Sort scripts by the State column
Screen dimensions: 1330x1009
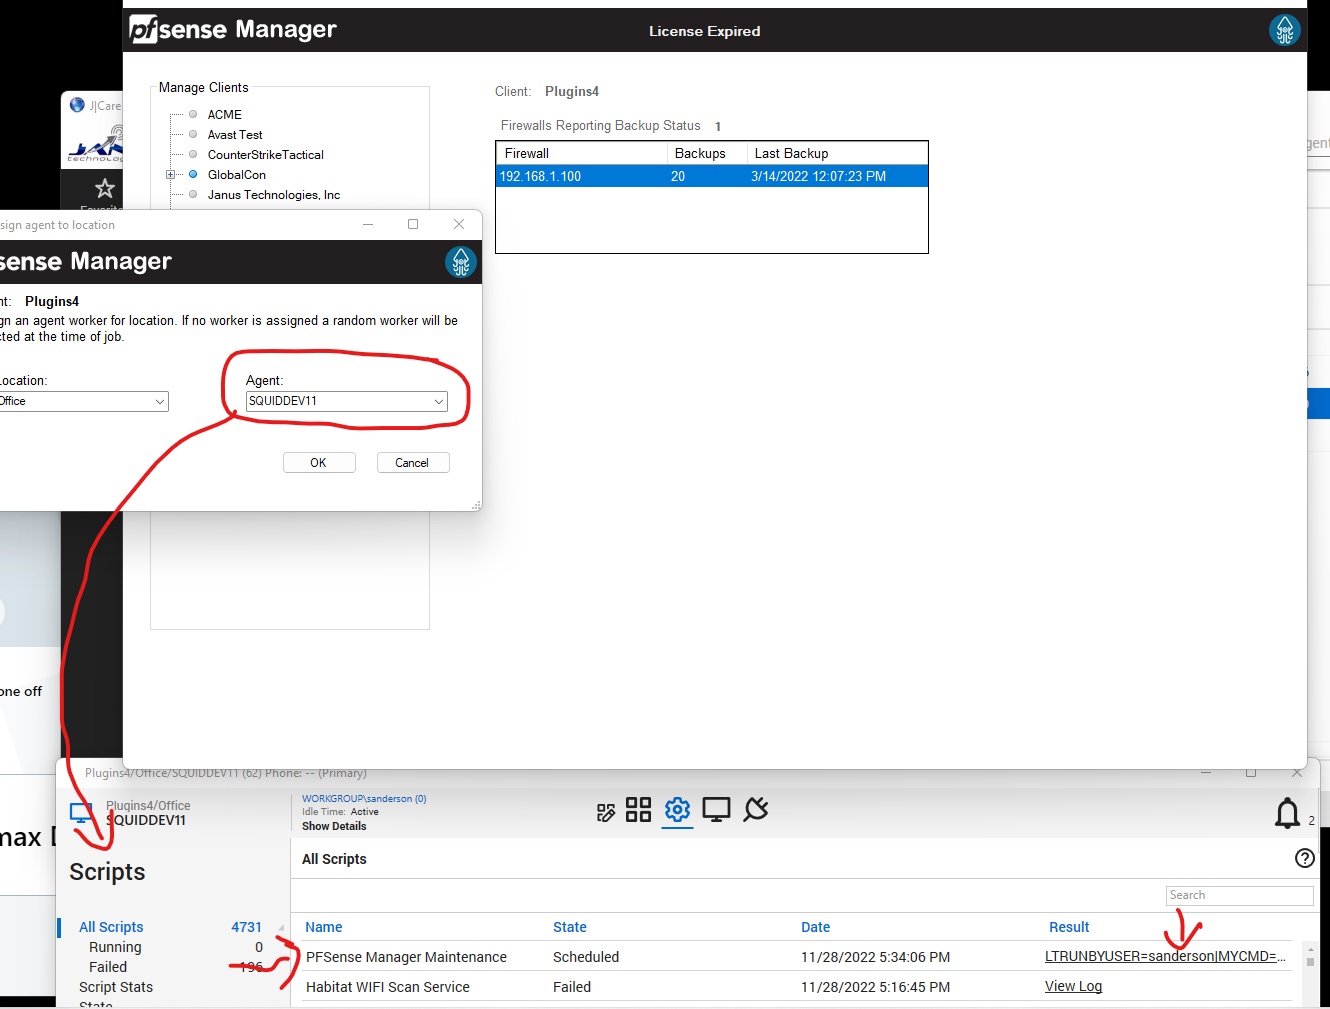click(570, 927)
